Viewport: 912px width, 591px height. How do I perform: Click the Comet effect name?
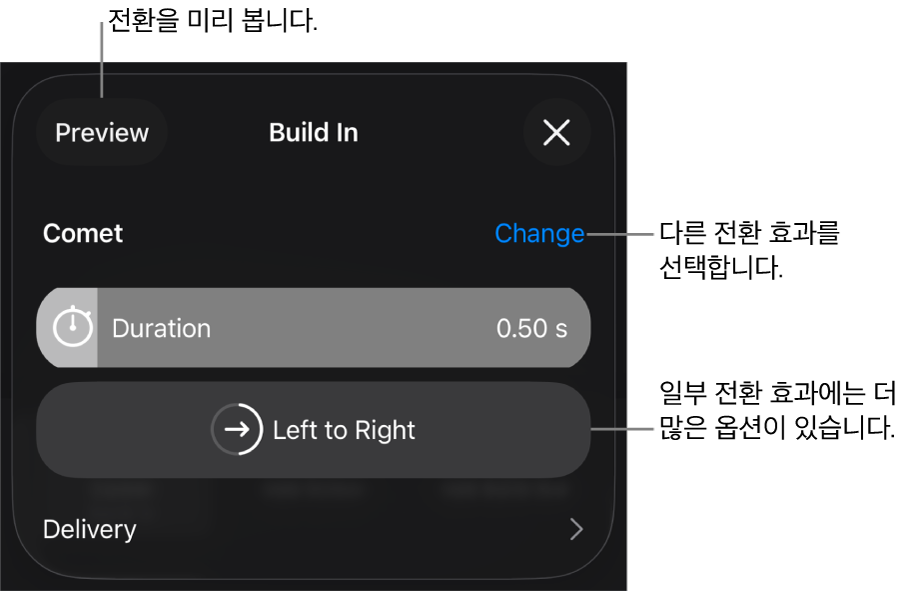[83, 234]
